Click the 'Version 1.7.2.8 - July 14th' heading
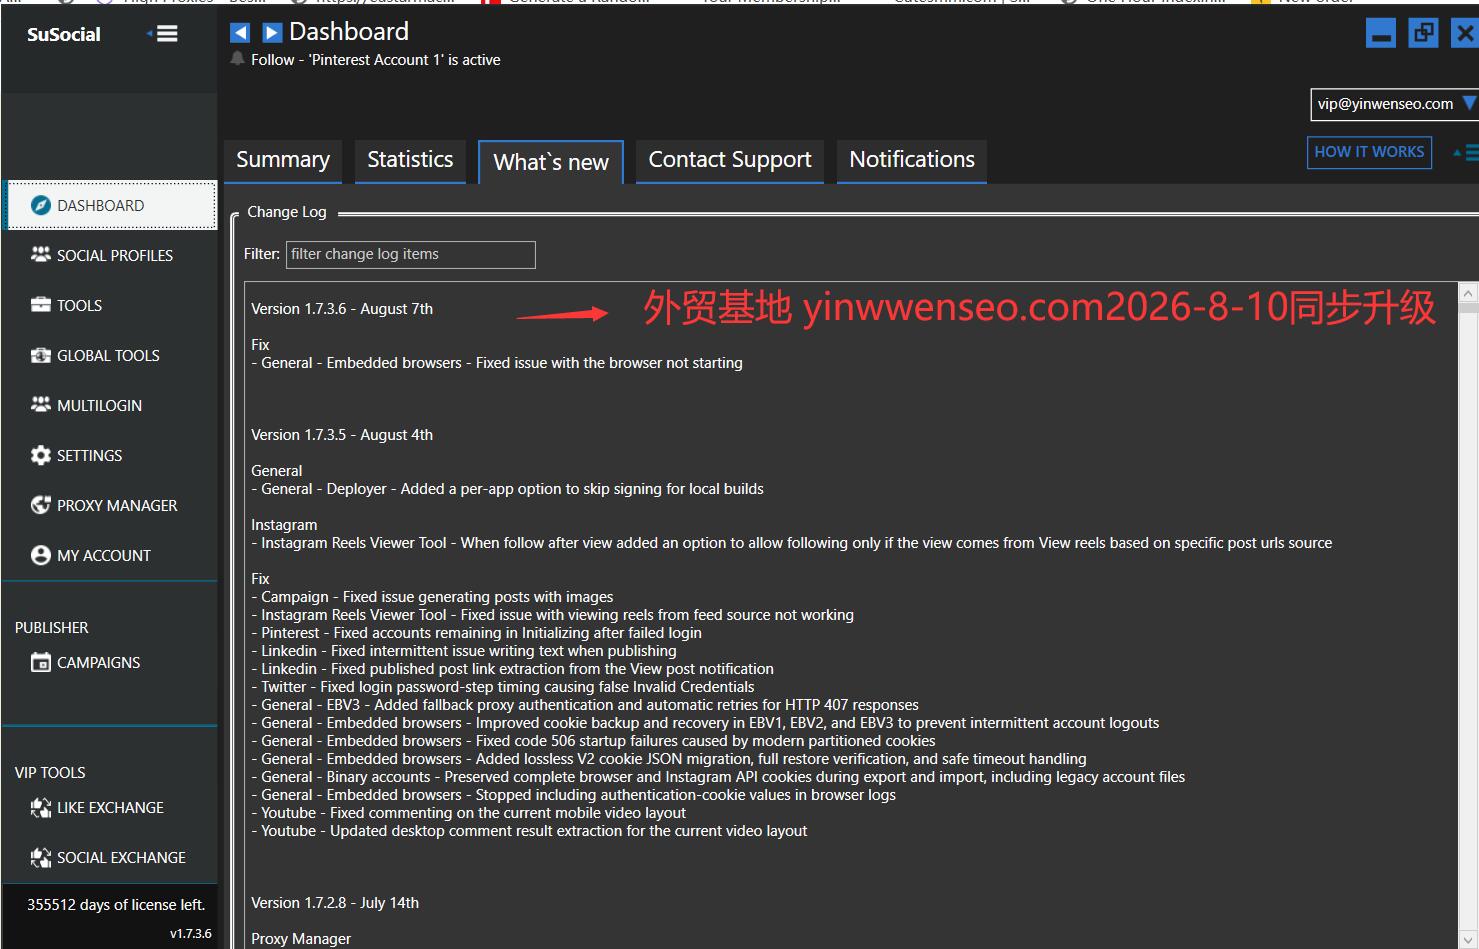The width and height of the screenshot is (1479, 949). pyautogui.click(x=335, y=903)
